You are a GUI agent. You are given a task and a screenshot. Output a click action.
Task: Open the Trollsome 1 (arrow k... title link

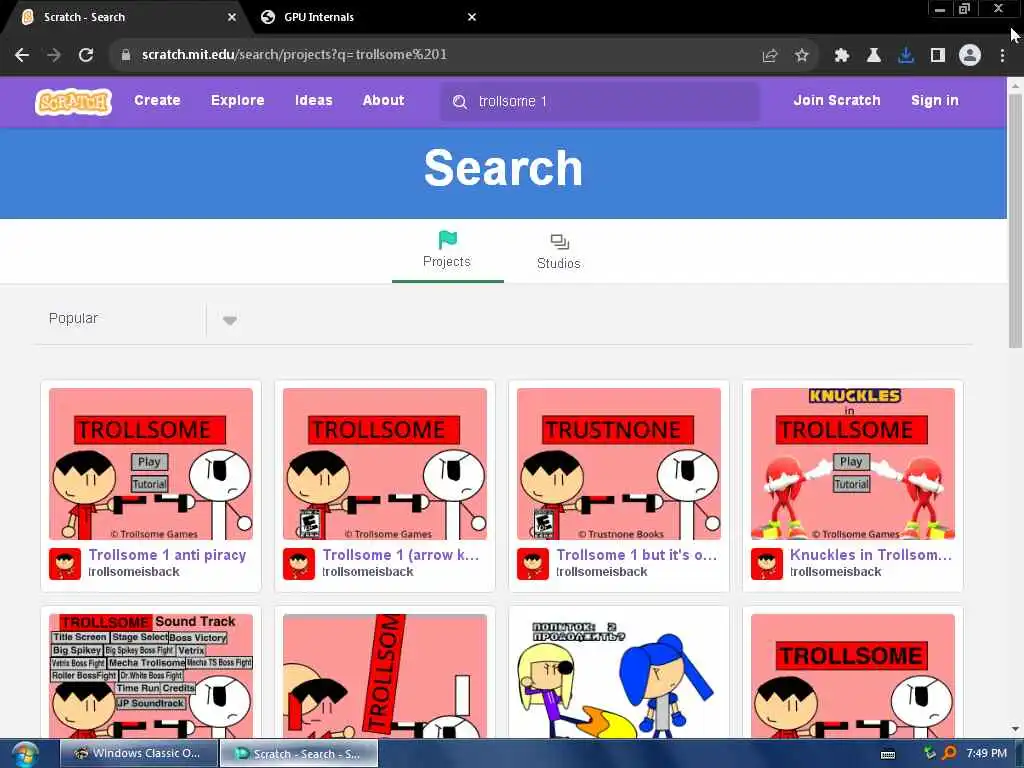pyautogui.click(x=401, y=555)
